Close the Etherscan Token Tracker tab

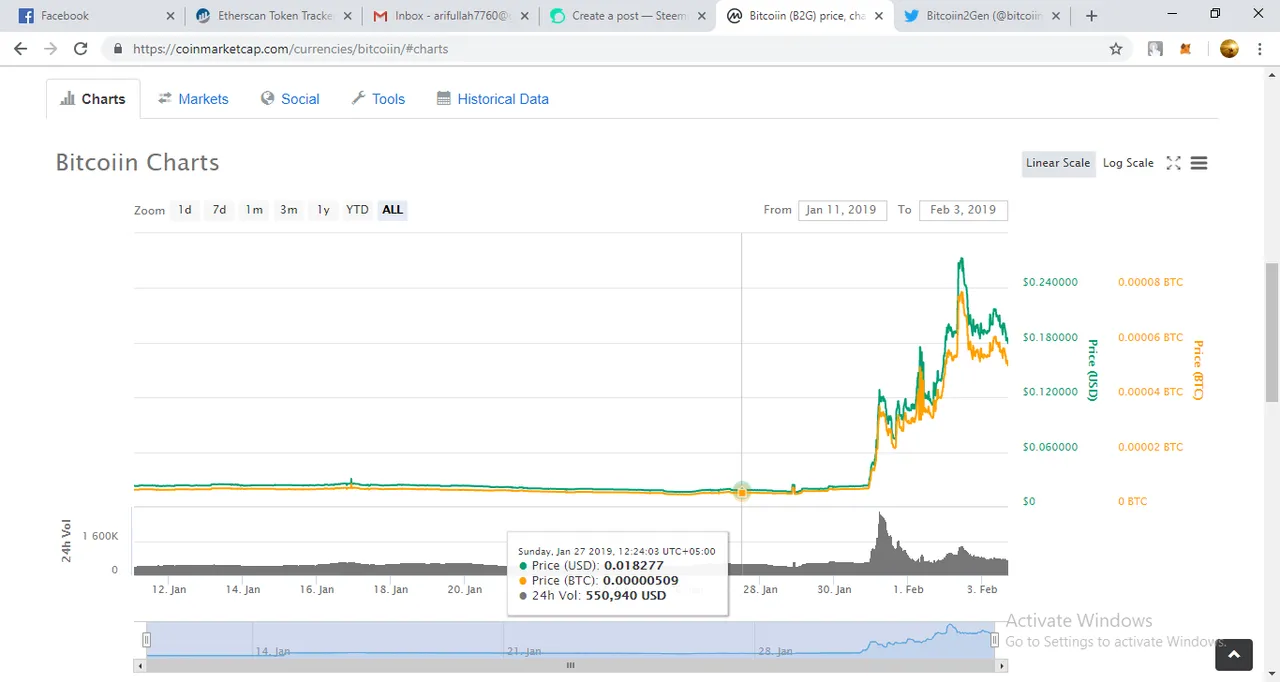(346, 16)
